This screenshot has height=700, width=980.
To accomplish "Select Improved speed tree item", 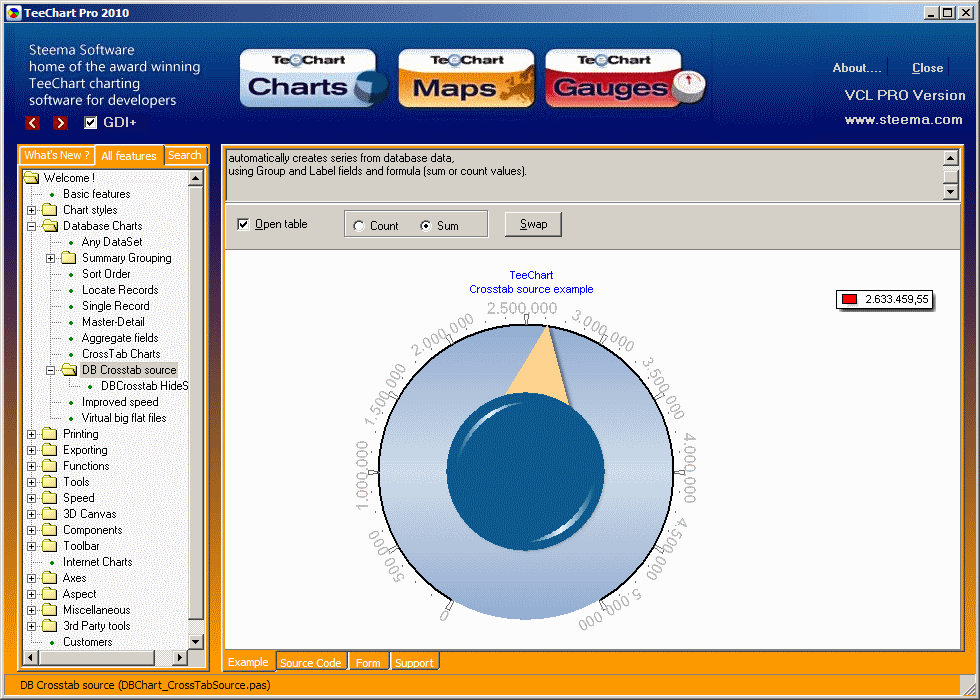I will (x=120, y=402).
